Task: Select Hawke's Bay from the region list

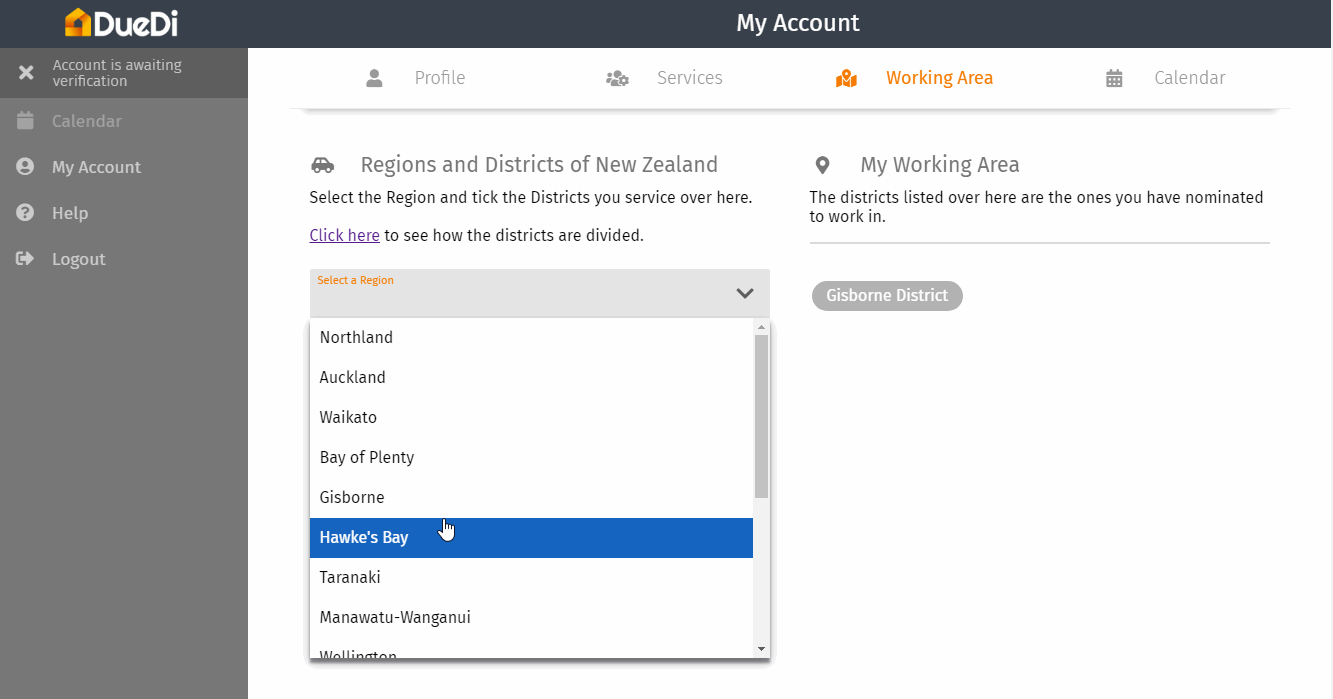Action: [x=364, y=538]
